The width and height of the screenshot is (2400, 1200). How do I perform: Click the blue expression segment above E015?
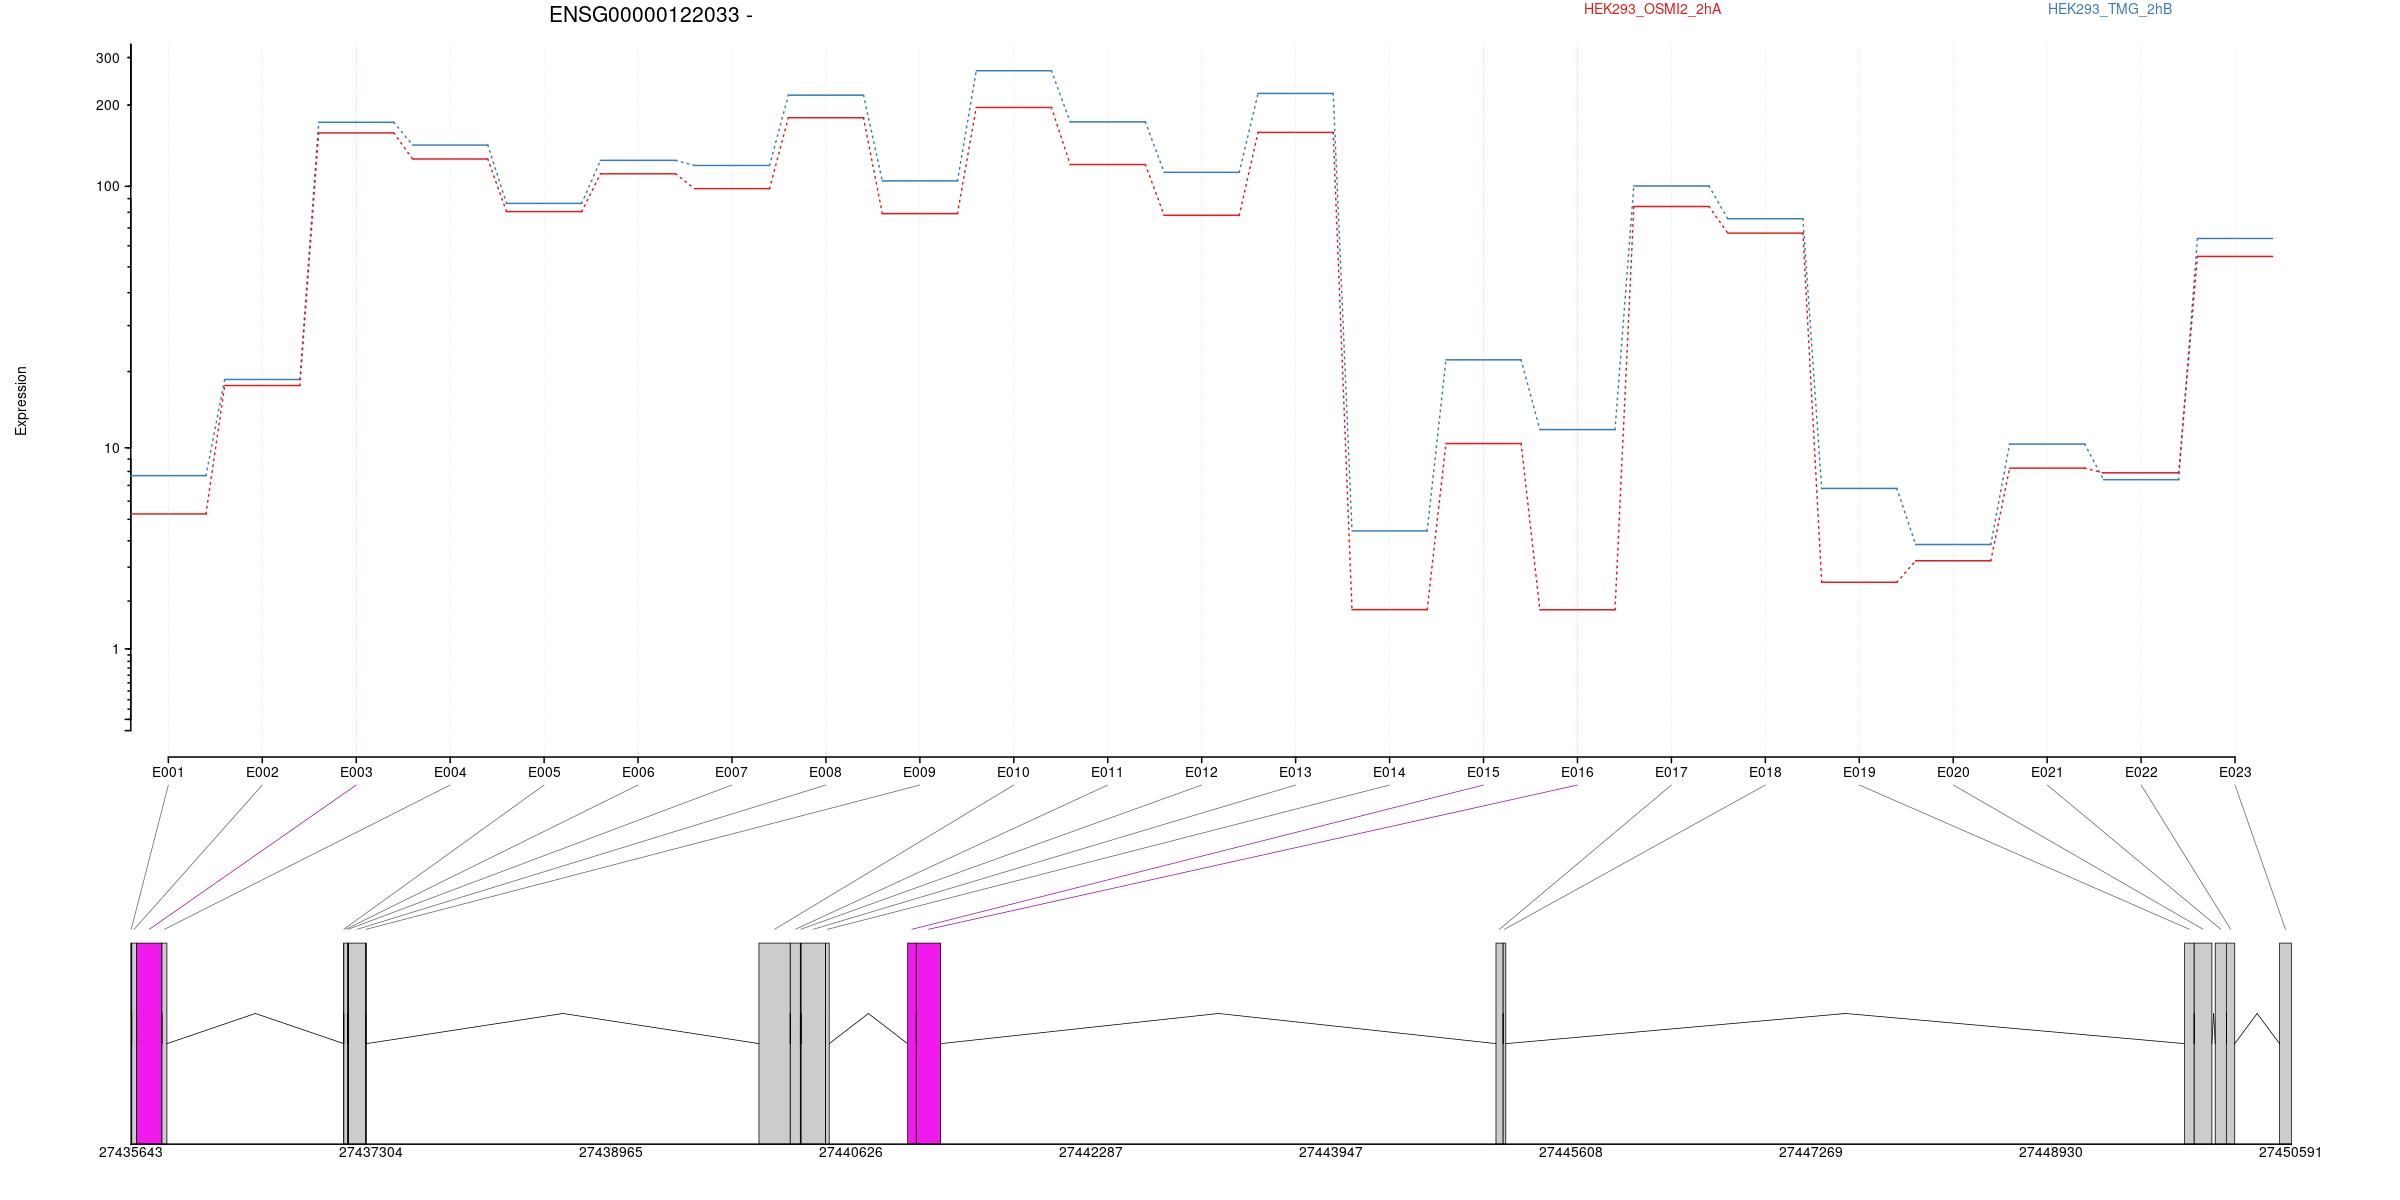1483,360
